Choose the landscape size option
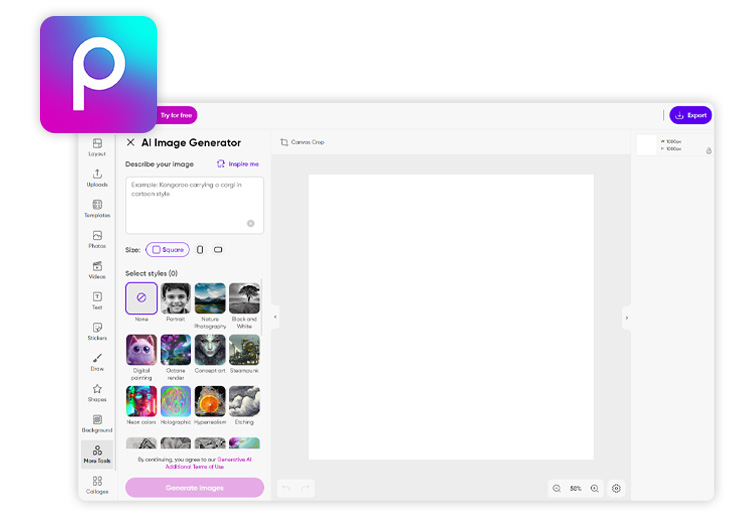 [x=218, y=249]
